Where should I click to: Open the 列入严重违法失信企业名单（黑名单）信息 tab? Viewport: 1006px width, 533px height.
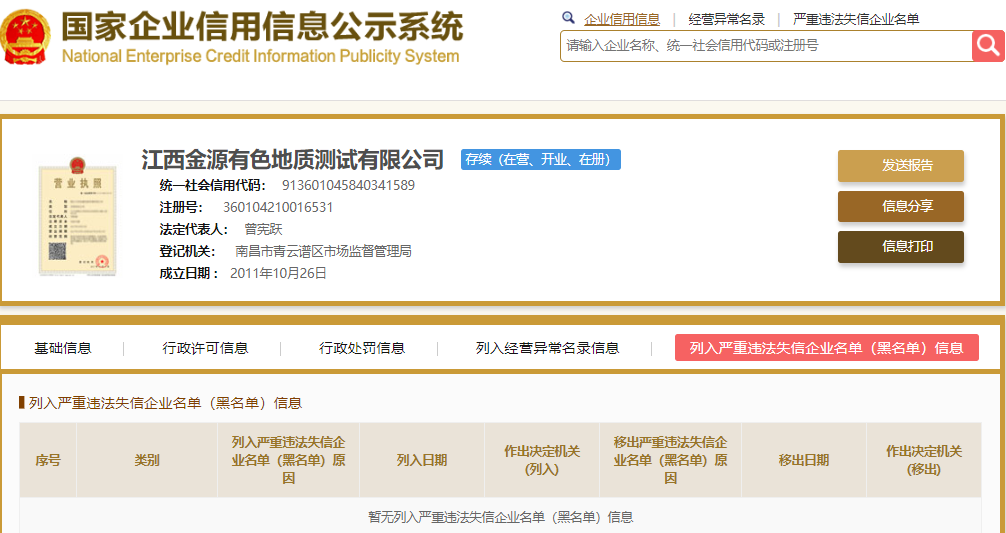pyautogui.click(x=826, y=348)
